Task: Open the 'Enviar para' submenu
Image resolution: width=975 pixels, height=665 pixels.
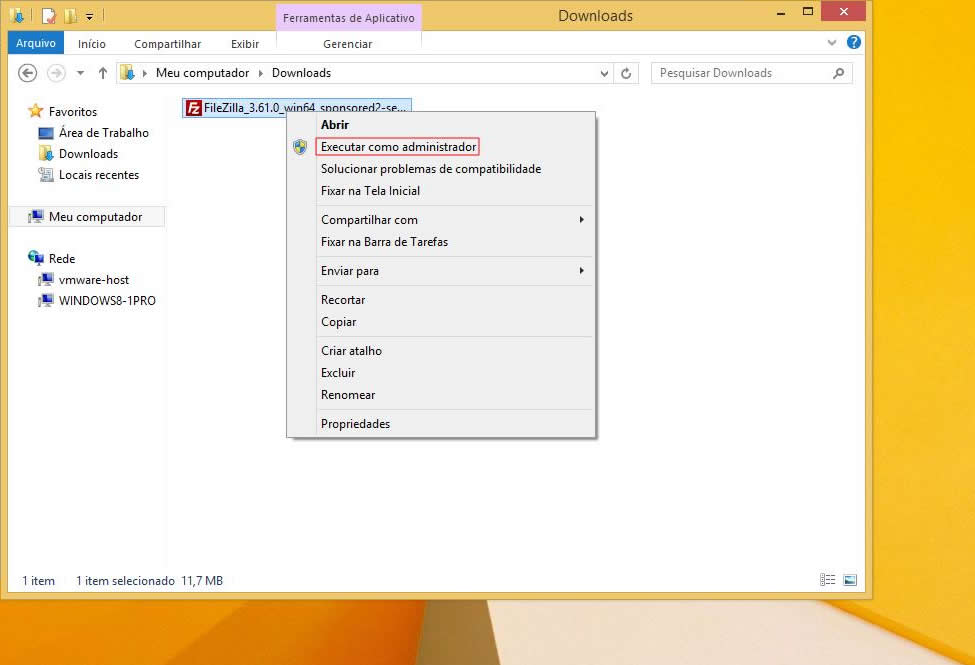Action: point(350,271)
